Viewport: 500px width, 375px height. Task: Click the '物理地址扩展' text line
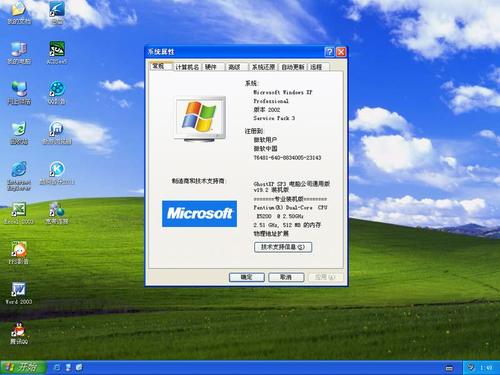click(271, 234)
